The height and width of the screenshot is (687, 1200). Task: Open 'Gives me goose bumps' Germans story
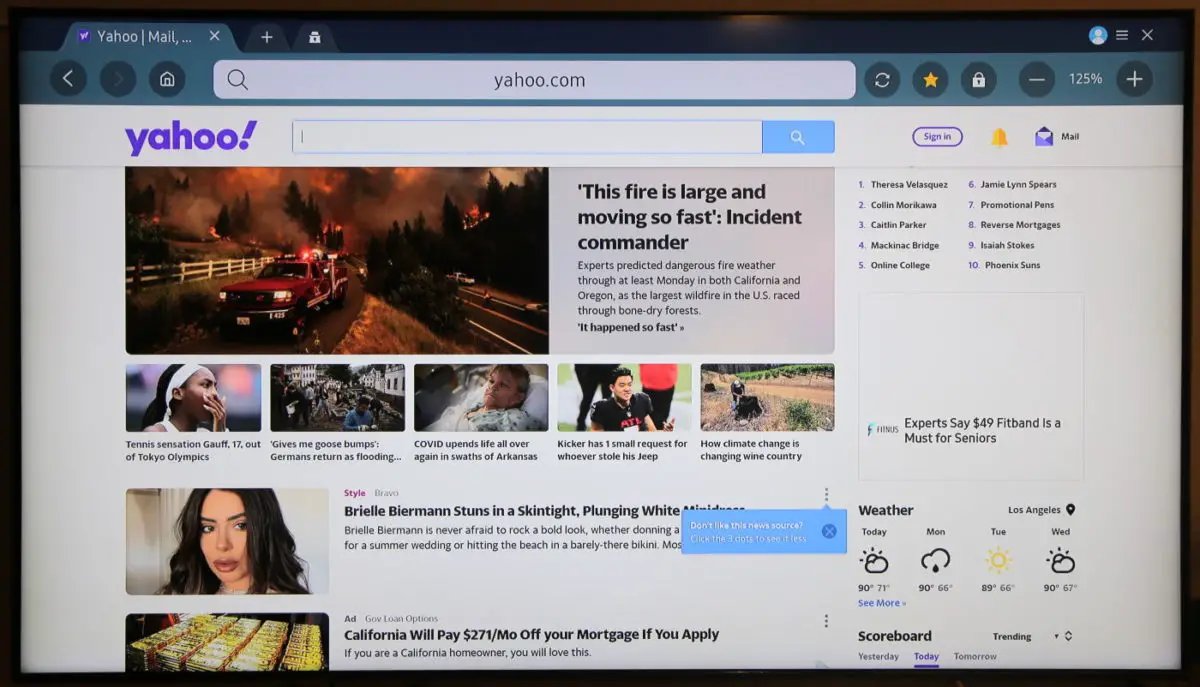pos(337,412)
